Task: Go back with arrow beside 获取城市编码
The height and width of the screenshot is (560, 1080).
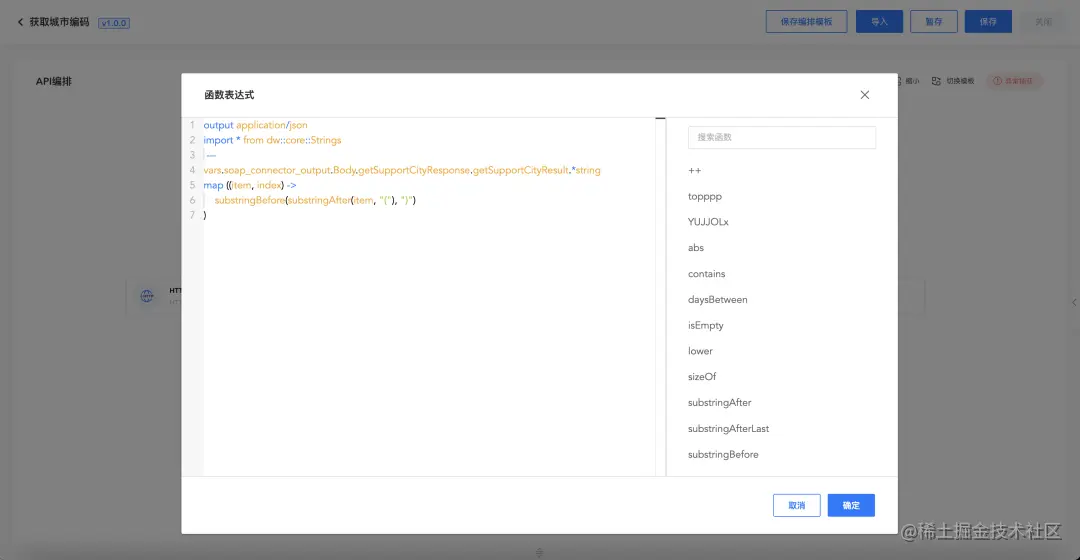Action: coord(20,22)
